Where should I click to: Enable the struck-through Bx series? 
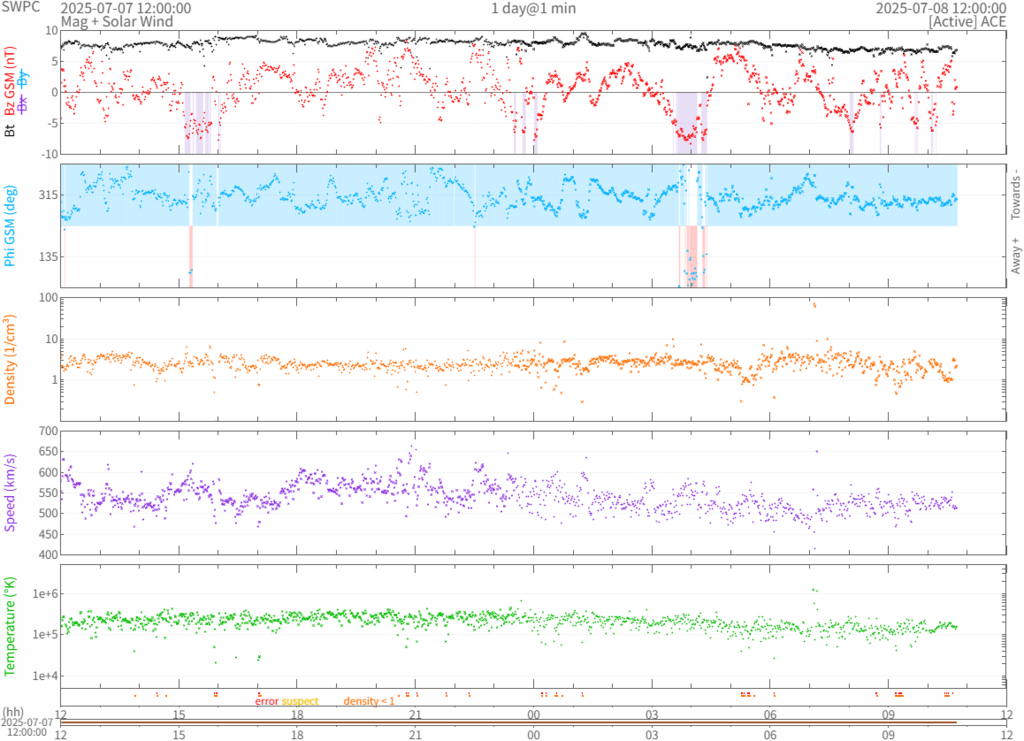point(24,103)
